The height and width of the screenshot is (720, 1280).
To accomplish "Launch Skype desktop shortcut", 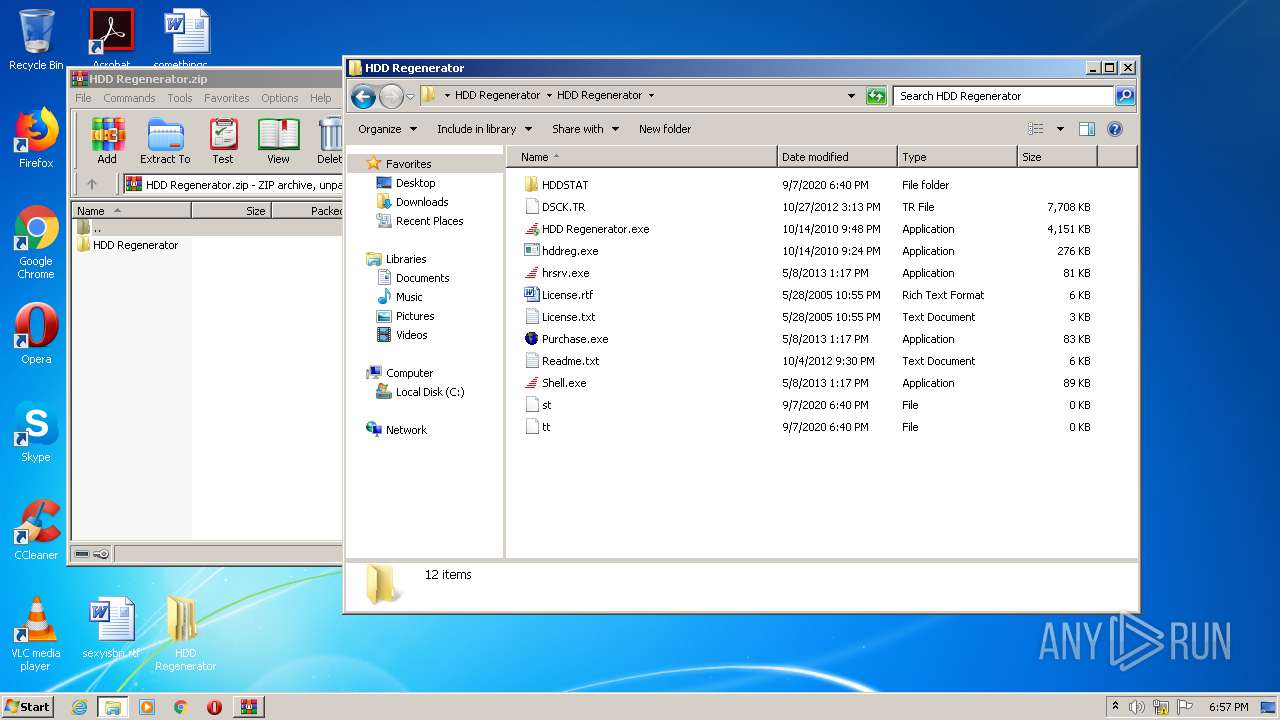I will [36, 432].
